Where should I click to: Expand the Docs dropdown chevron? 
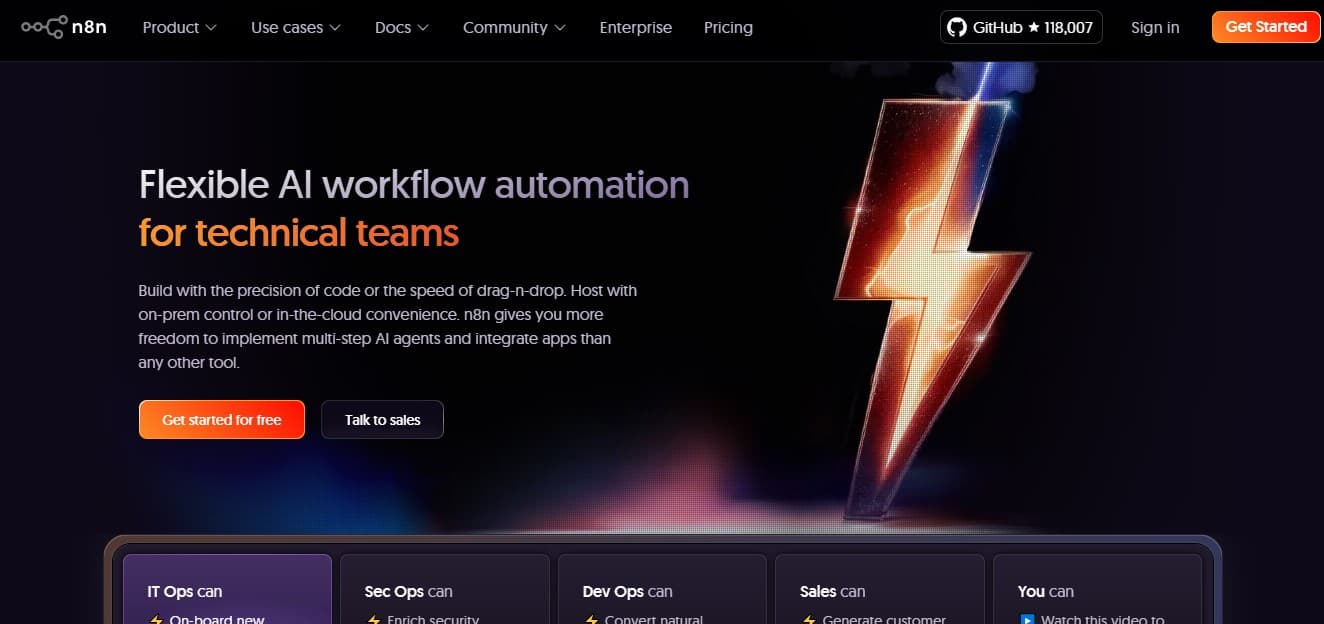coord(423,27)
